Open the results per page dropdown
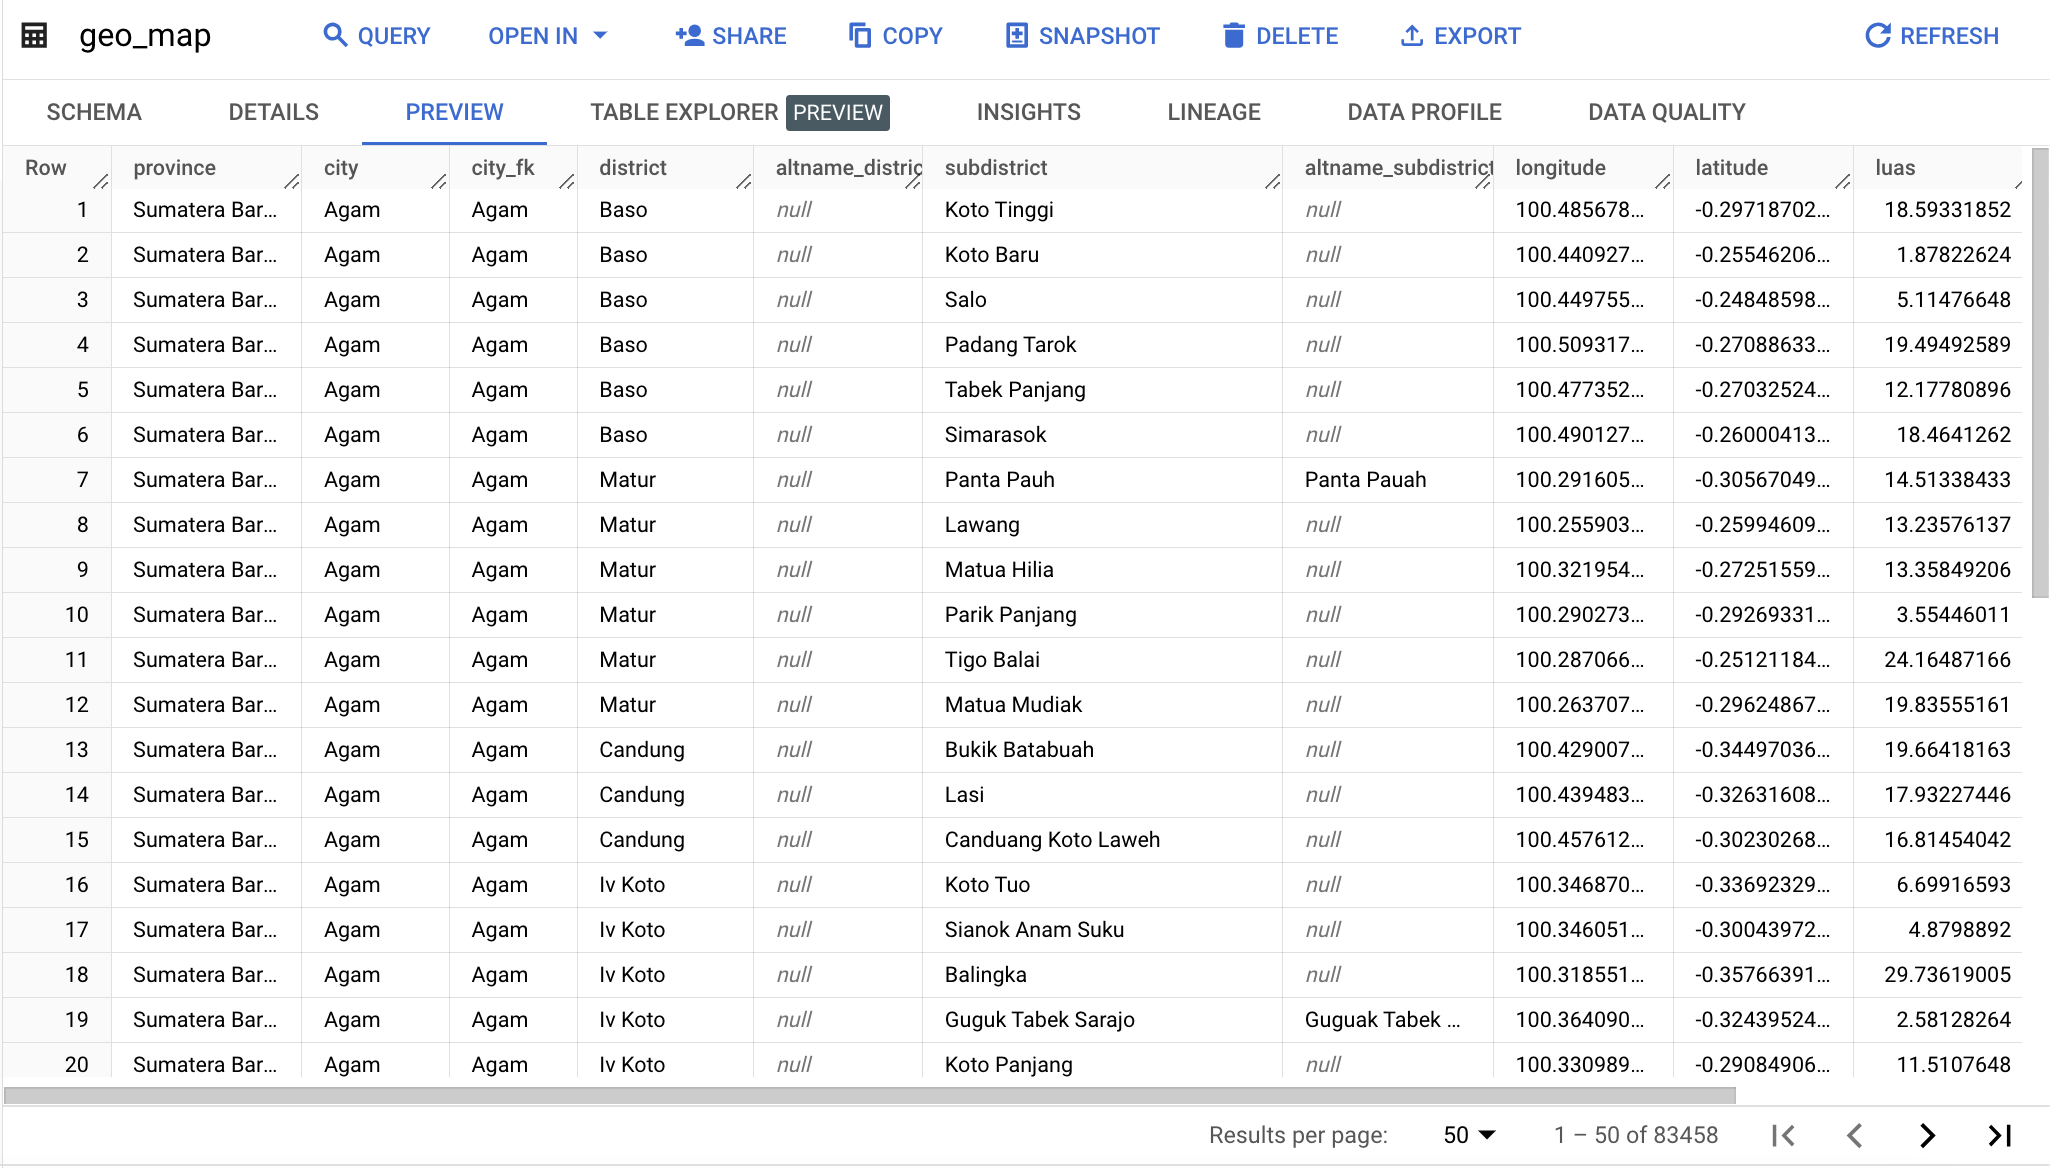 [1469, 1135]
